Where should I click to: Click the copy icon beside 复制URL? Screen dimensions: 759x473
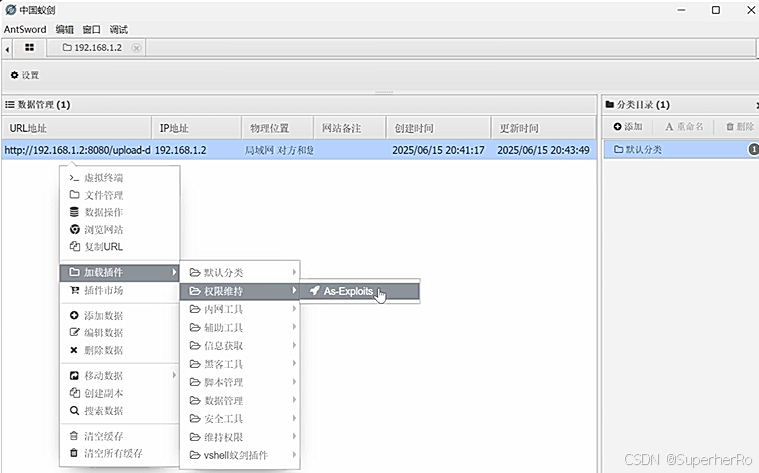point(75,246)
